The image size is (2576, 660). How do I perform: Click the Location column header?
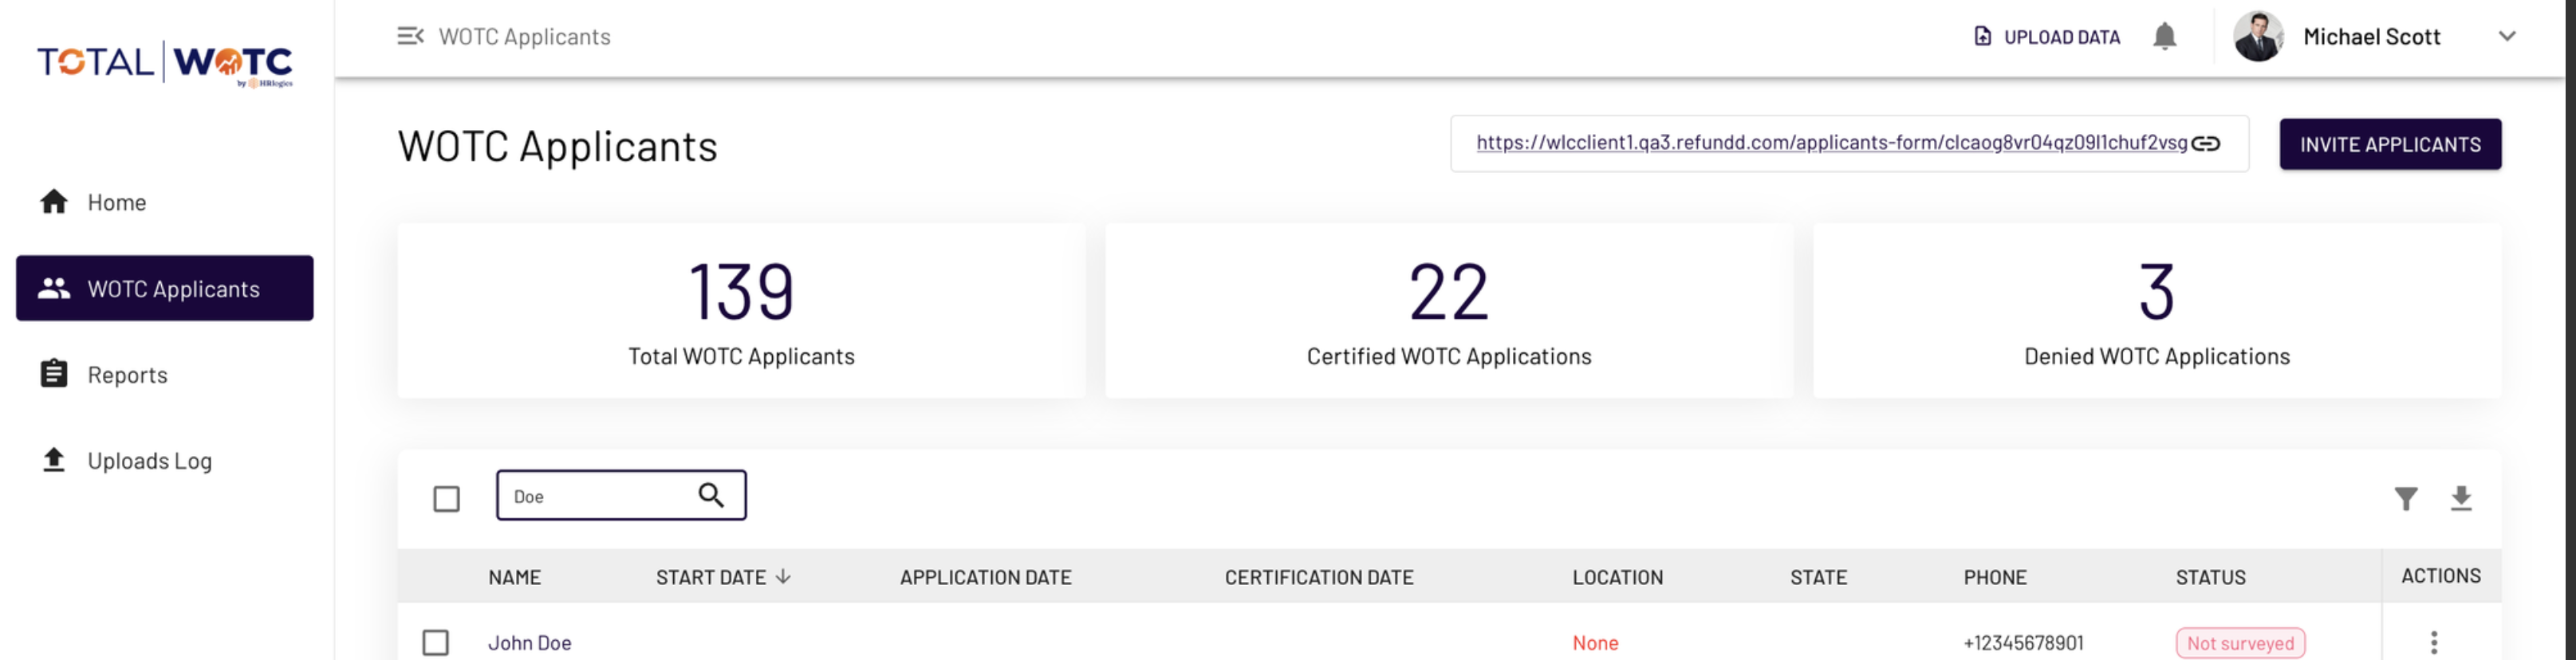click(1617, 577)
